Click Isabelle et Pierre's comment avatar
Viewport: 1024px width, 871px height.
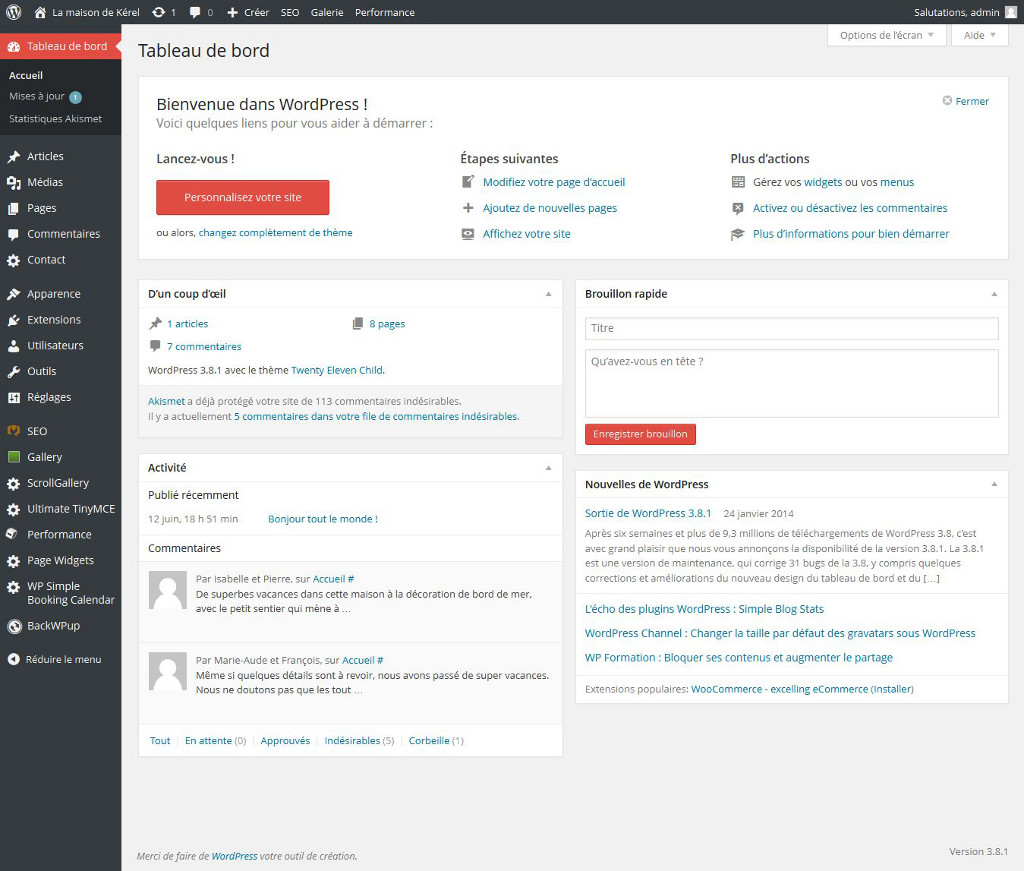click(x=168, y=590)
